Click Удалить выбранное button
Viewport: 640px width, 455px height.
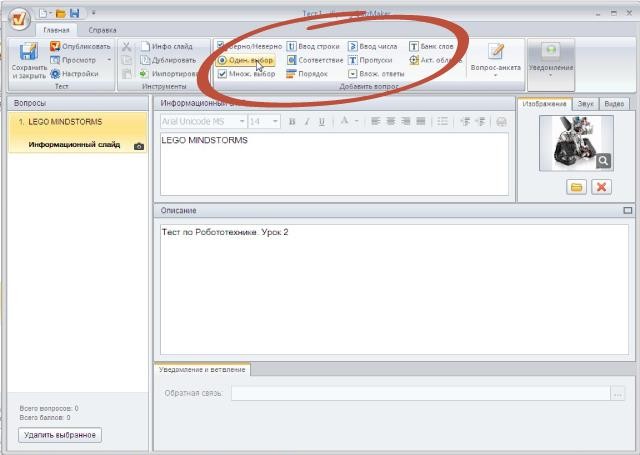tap(60, 435)
